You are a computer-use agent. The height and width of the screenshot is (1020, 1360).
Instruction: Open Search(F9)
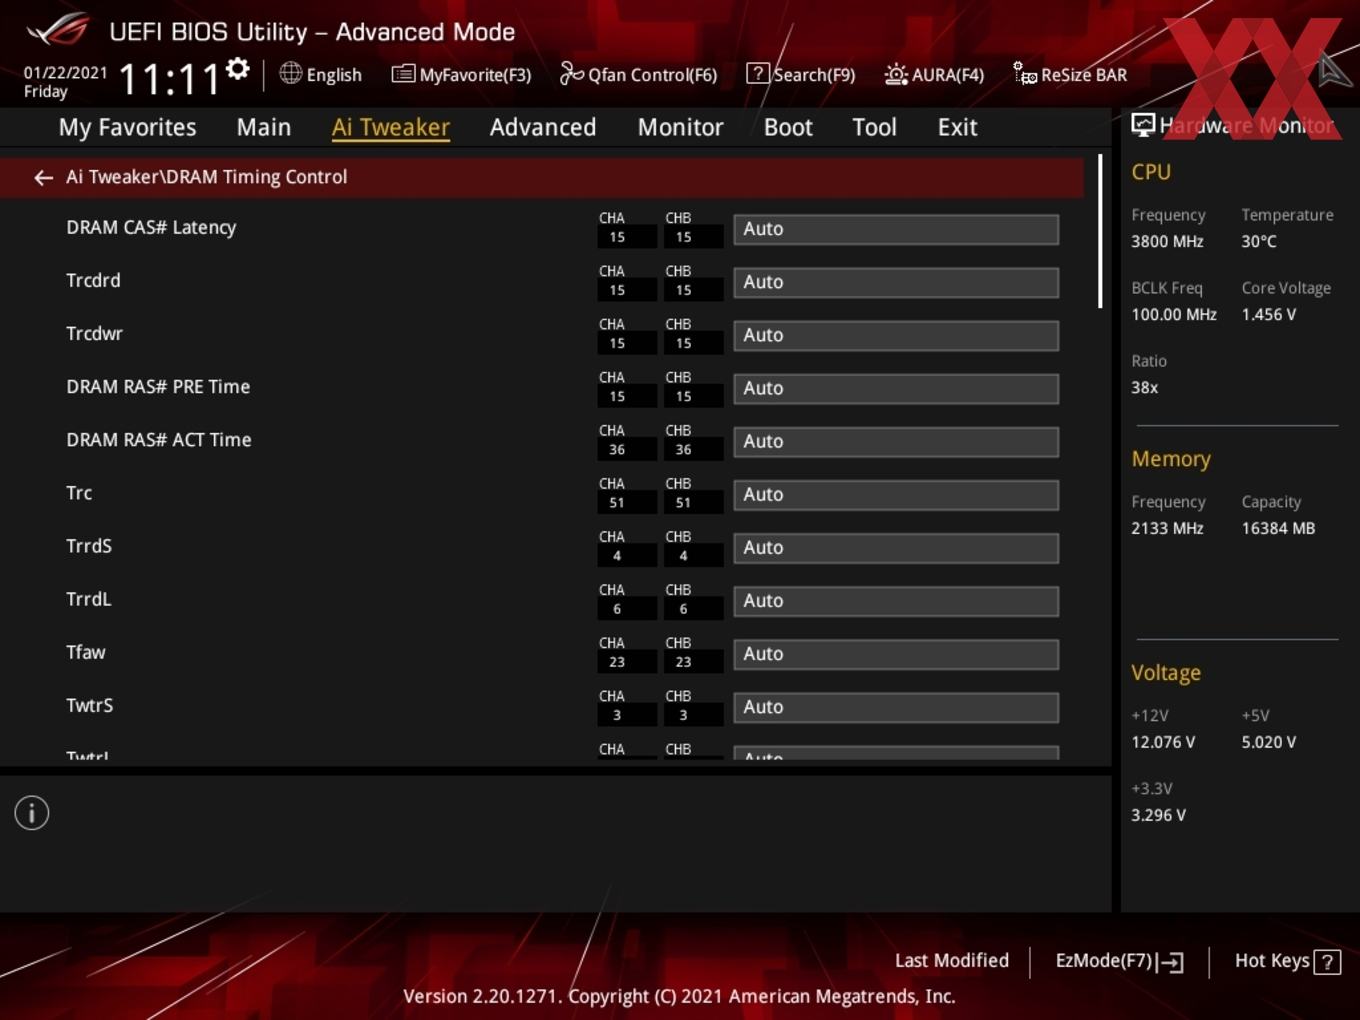point(801,74)
